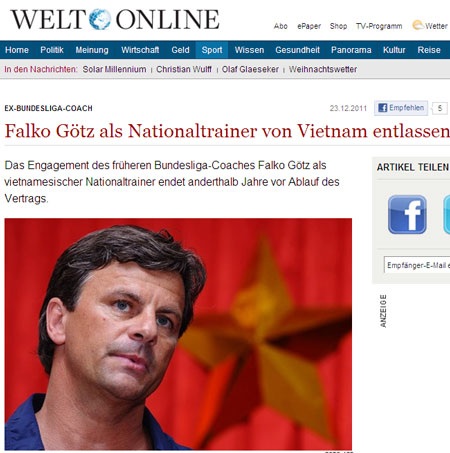Click the WELT ONLINE globe logo
The width and height of the screenshot is (450, 453).
coord(100,19)
